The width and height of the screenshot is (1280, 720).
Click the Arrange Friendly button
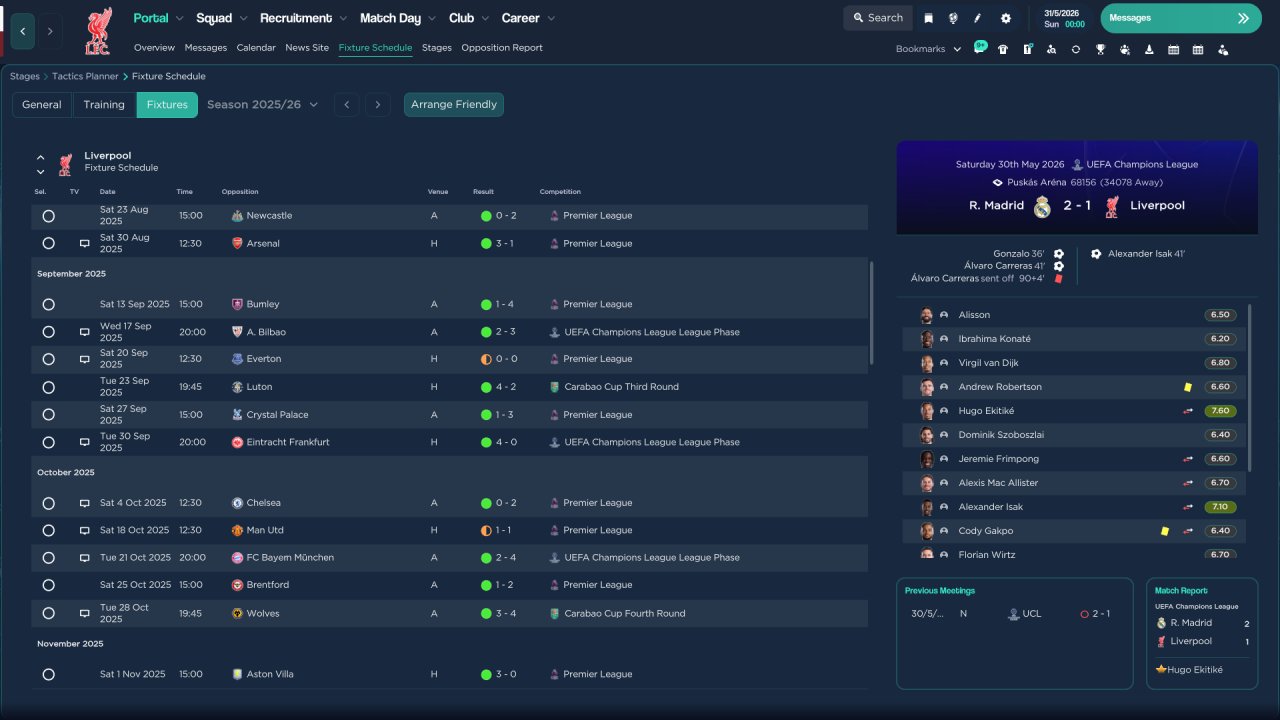454,105
